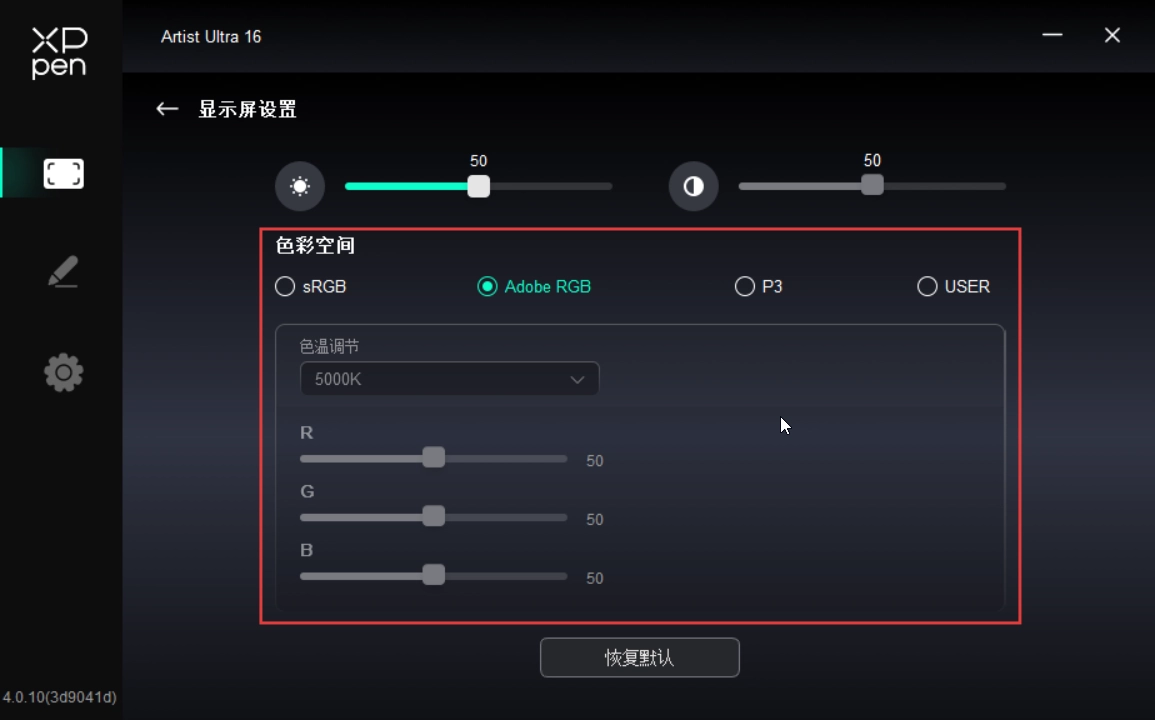
Task: Click the R channel slider handle
Action: pyautogui.click(x=434, y=457)
